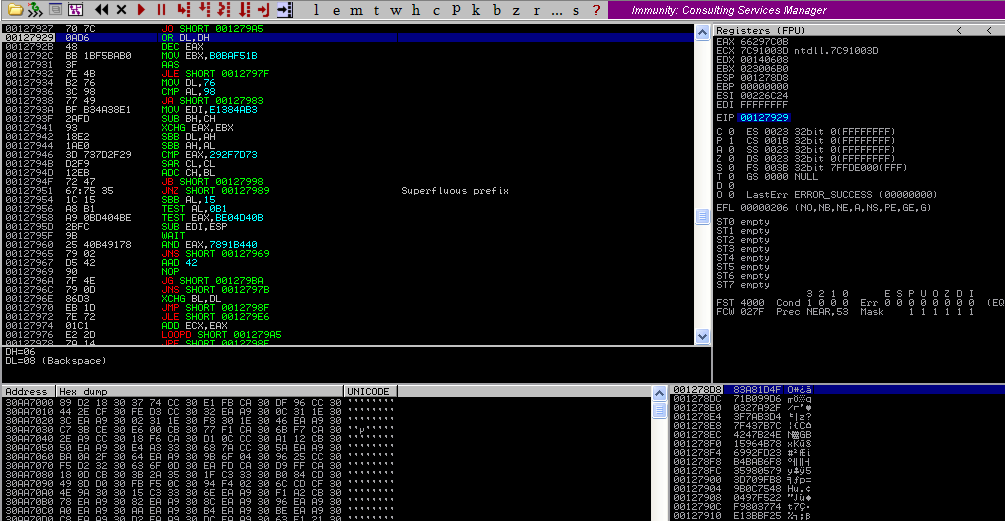Click the Address column header
The image size is (1005, 521).
(28, 390)
